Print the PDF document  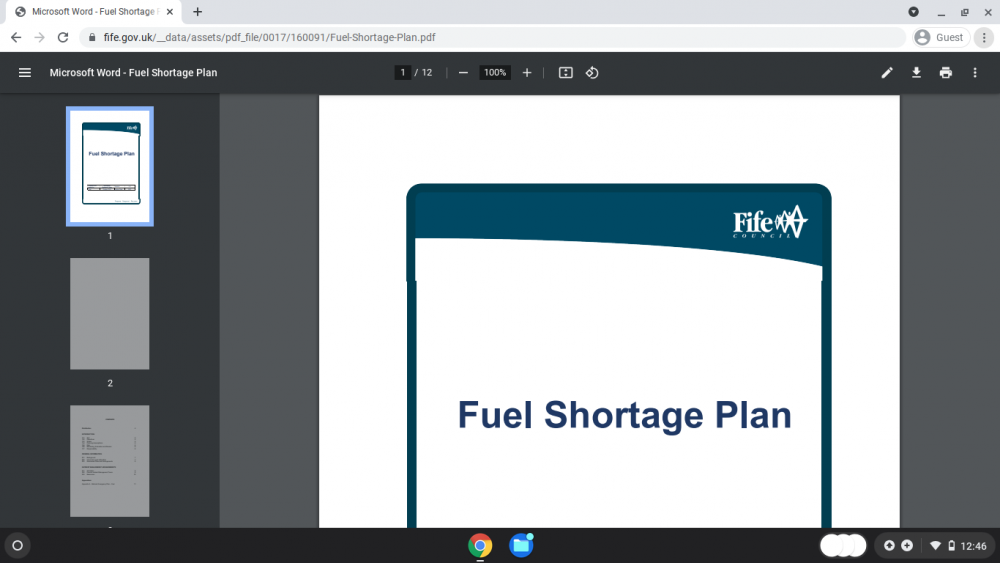[946, 73]
